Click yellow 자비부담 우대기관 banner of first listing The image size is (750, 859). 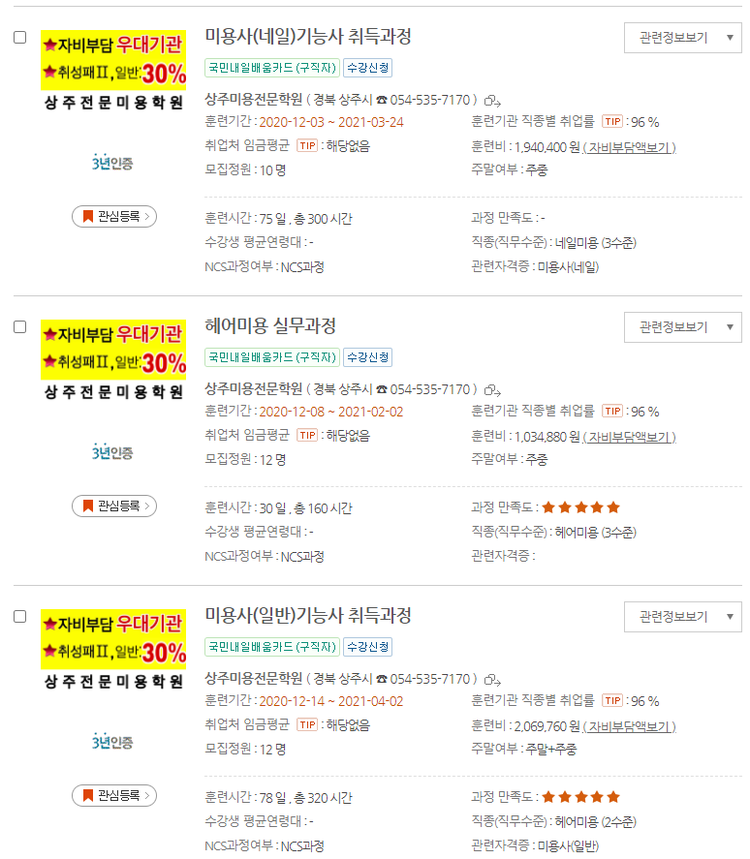coord(113,60)
